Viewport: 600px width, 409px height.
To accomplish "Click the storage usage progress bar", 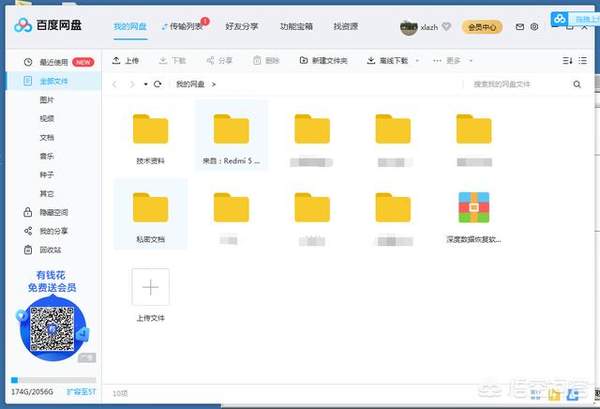I will tap(54, 380).
